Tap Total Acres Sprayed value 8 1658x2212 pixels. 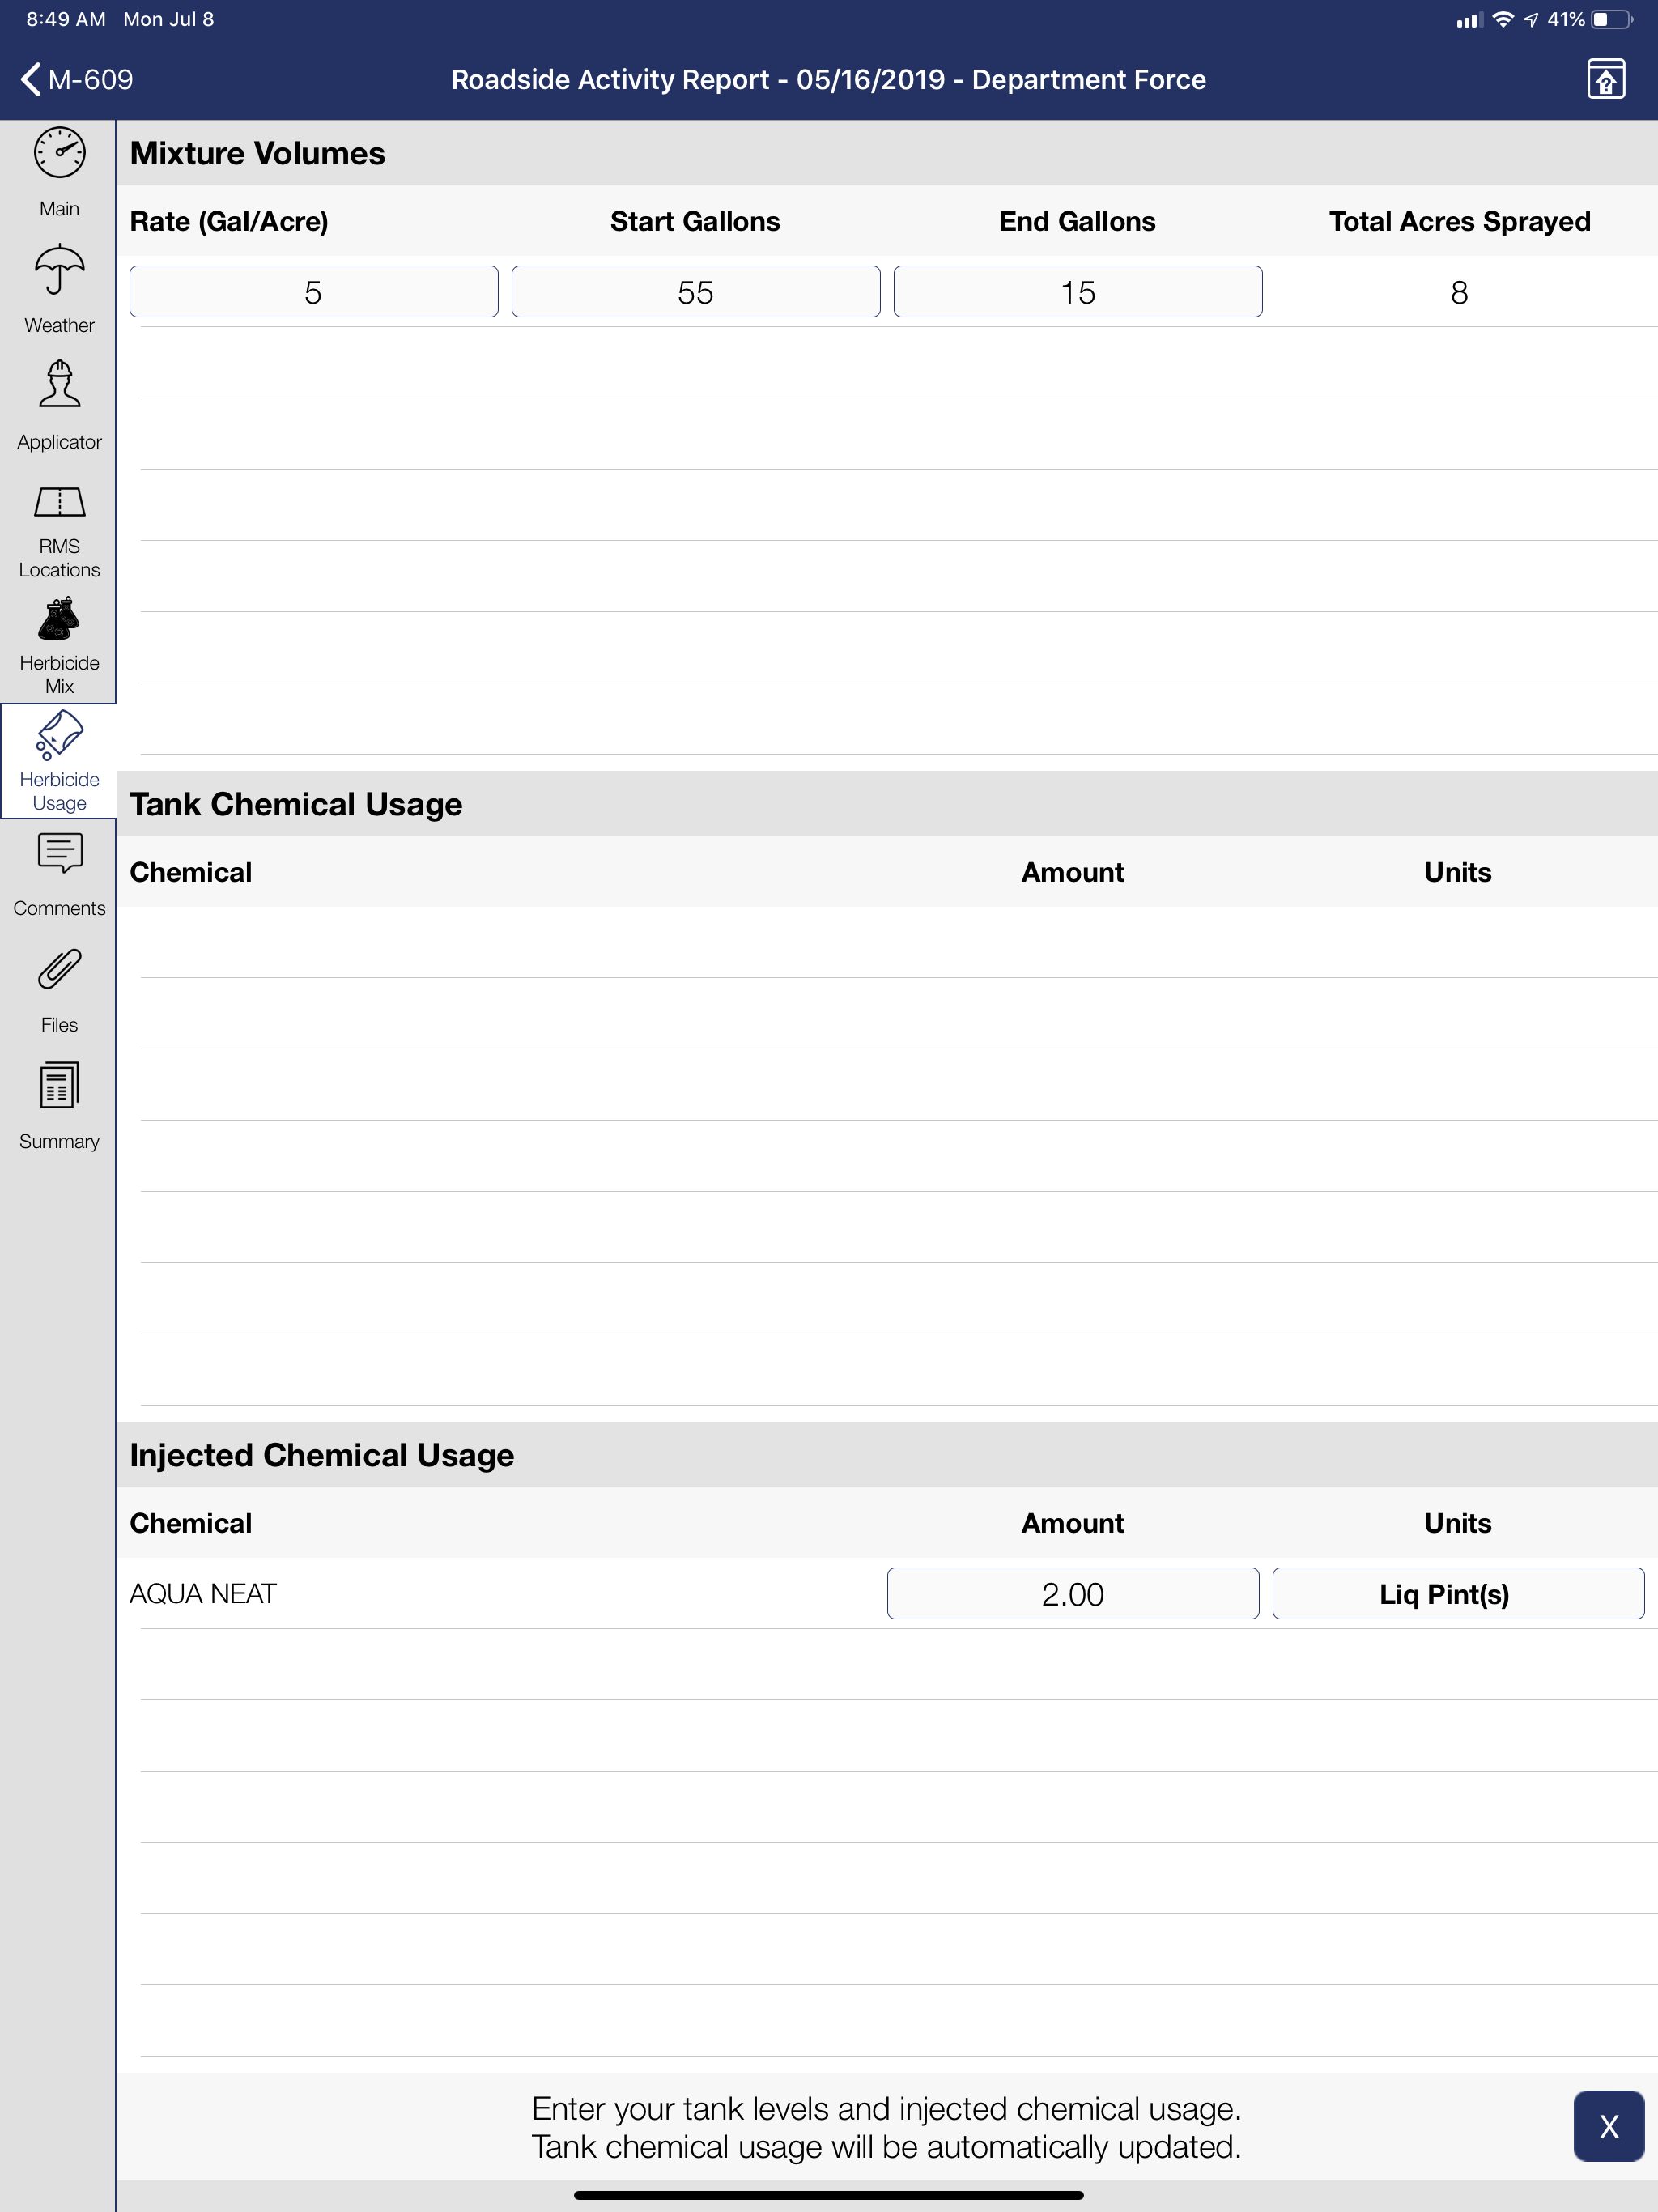[1459, 292]
